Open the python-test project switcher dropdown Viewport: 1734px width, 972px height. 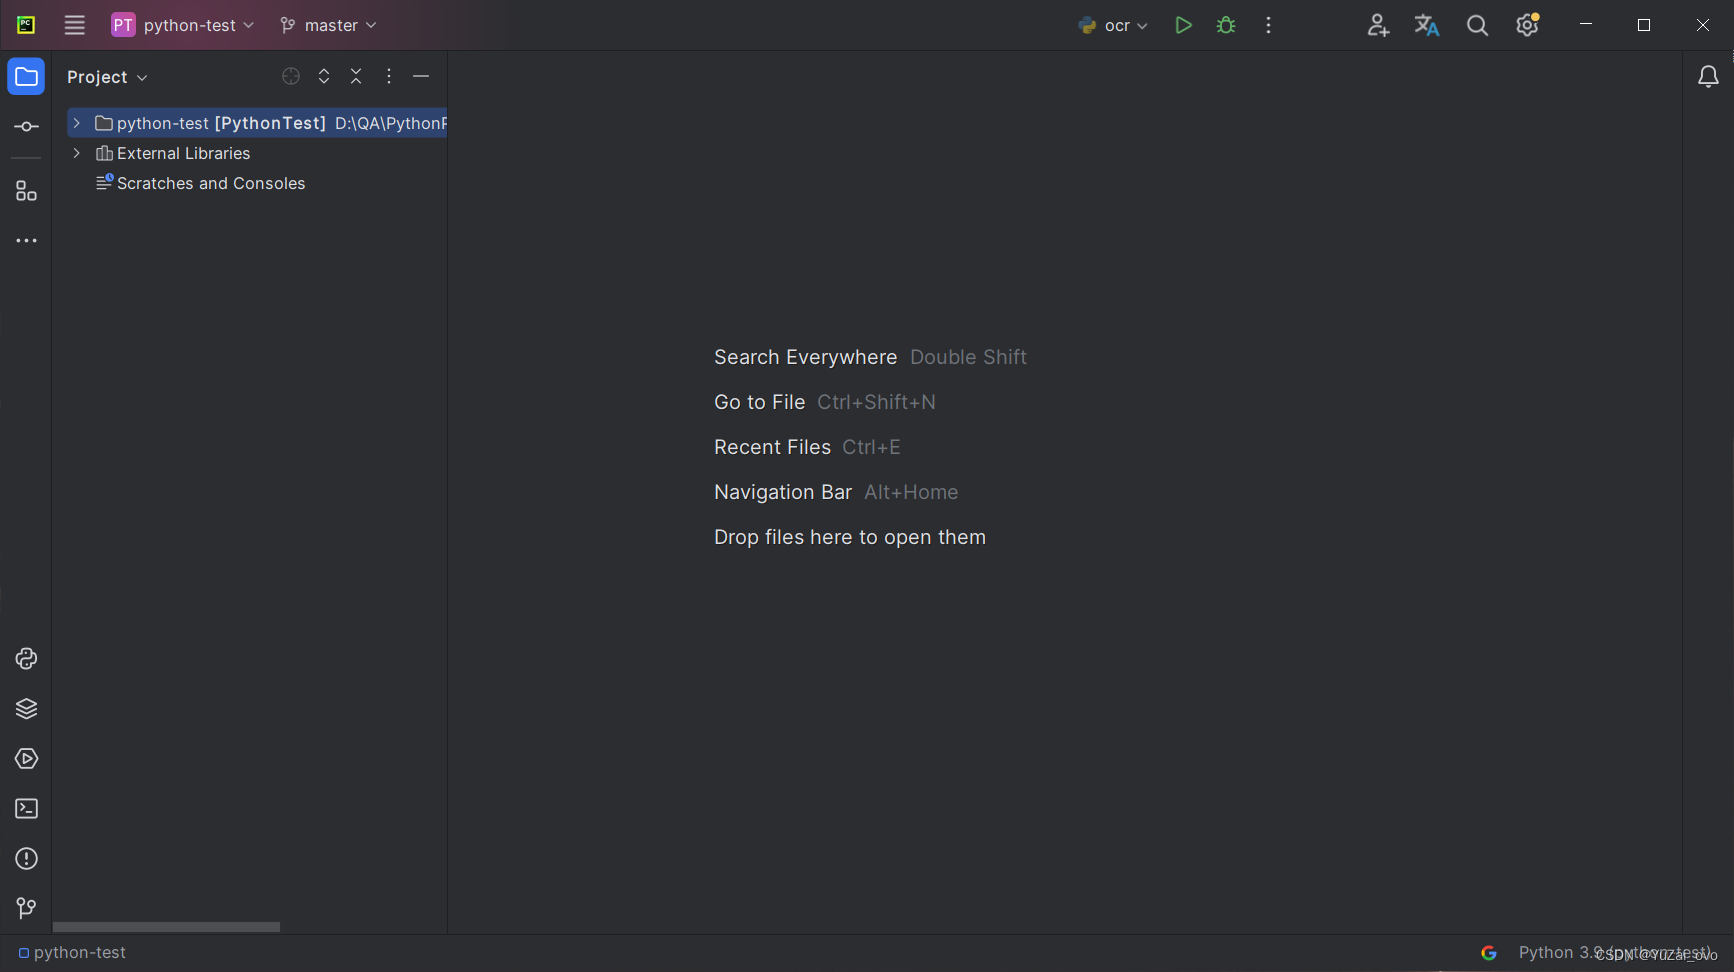[183, 25]
